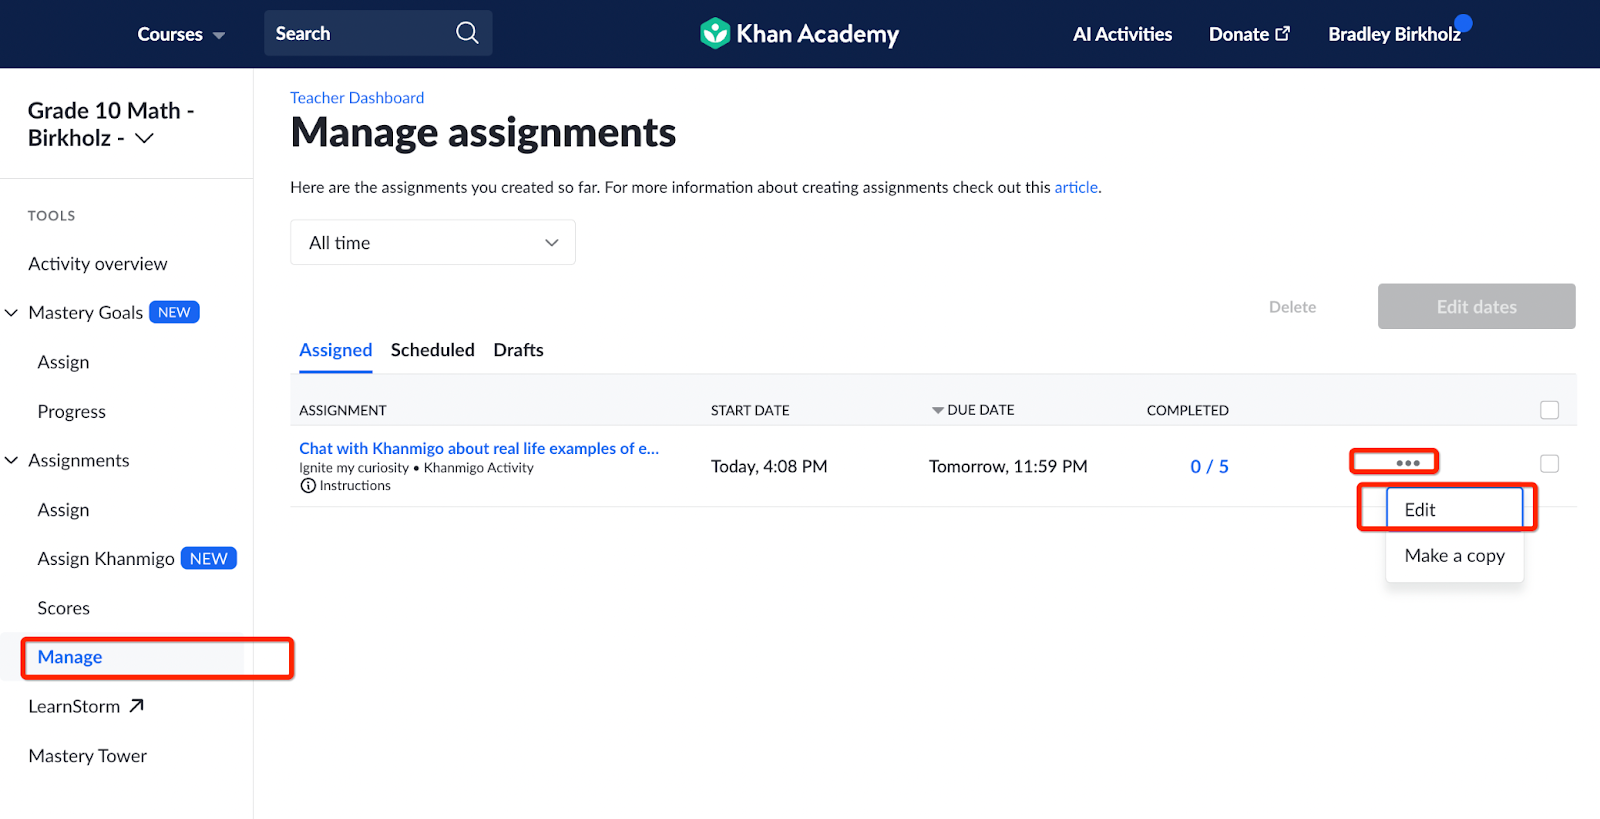Open Assign Khanmigo in sidebar
The image size is (1600, 819).
(x=106, y=559)
